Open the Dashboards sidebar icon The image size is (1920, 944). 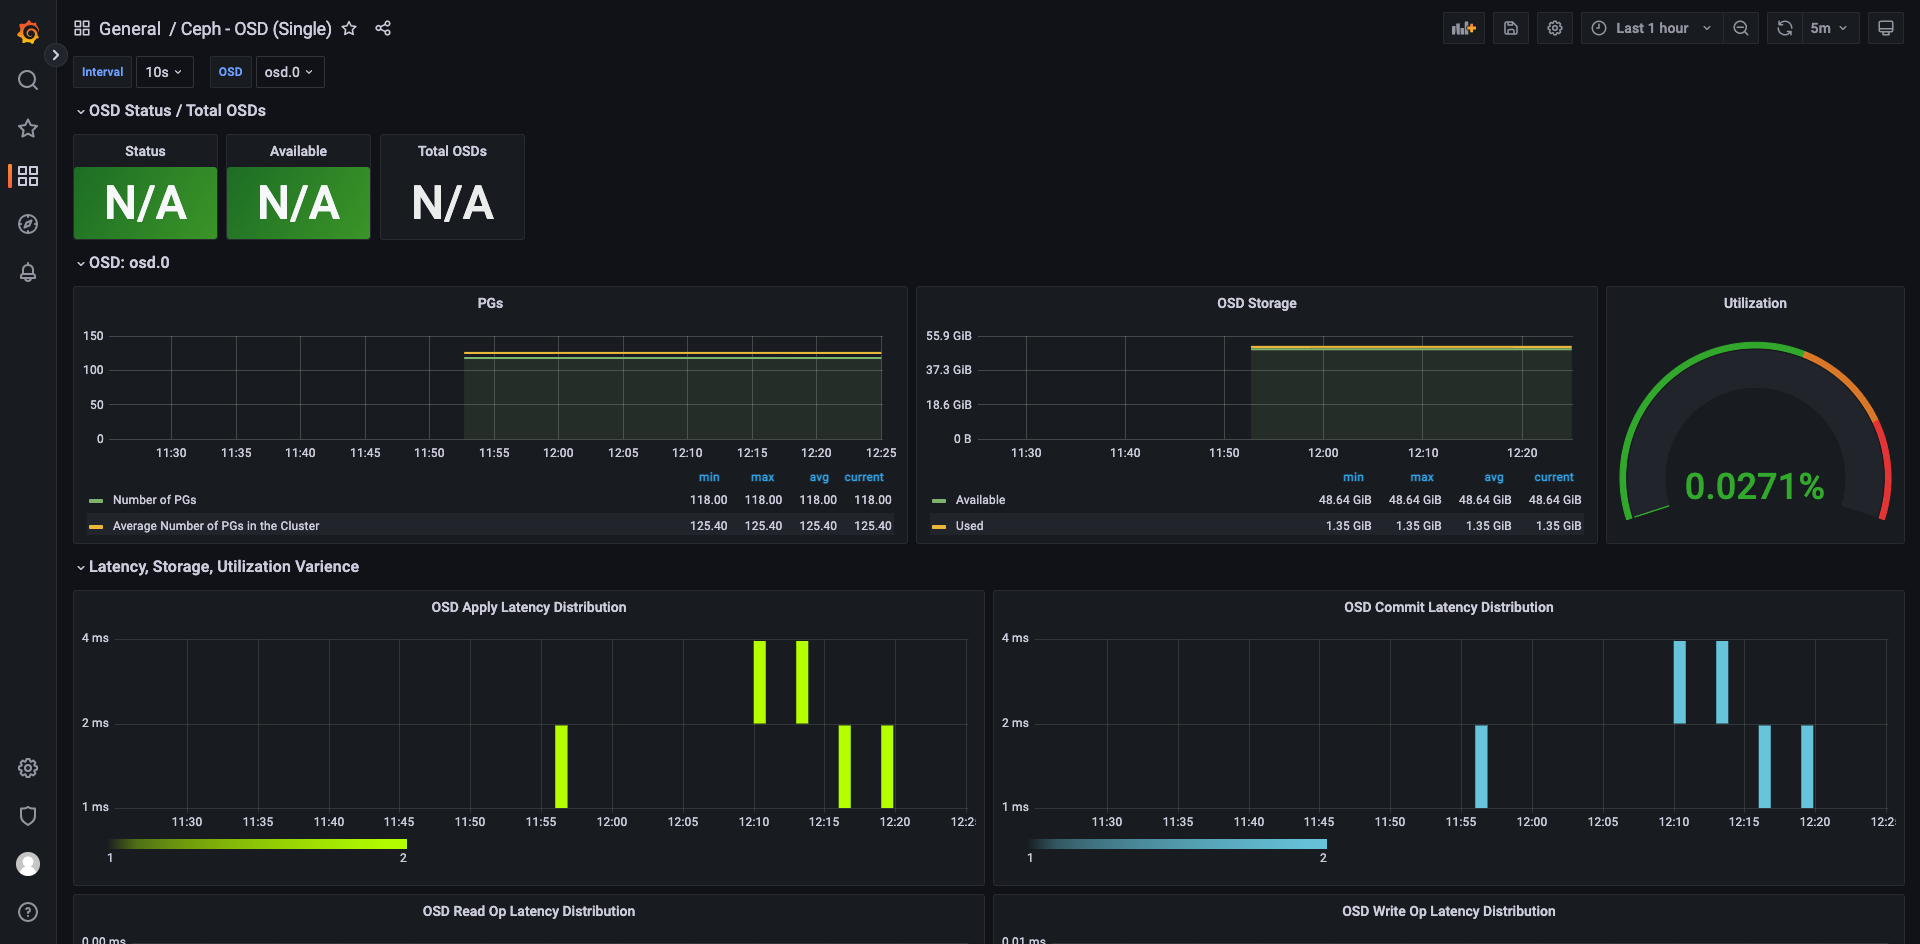coord(28,176)
